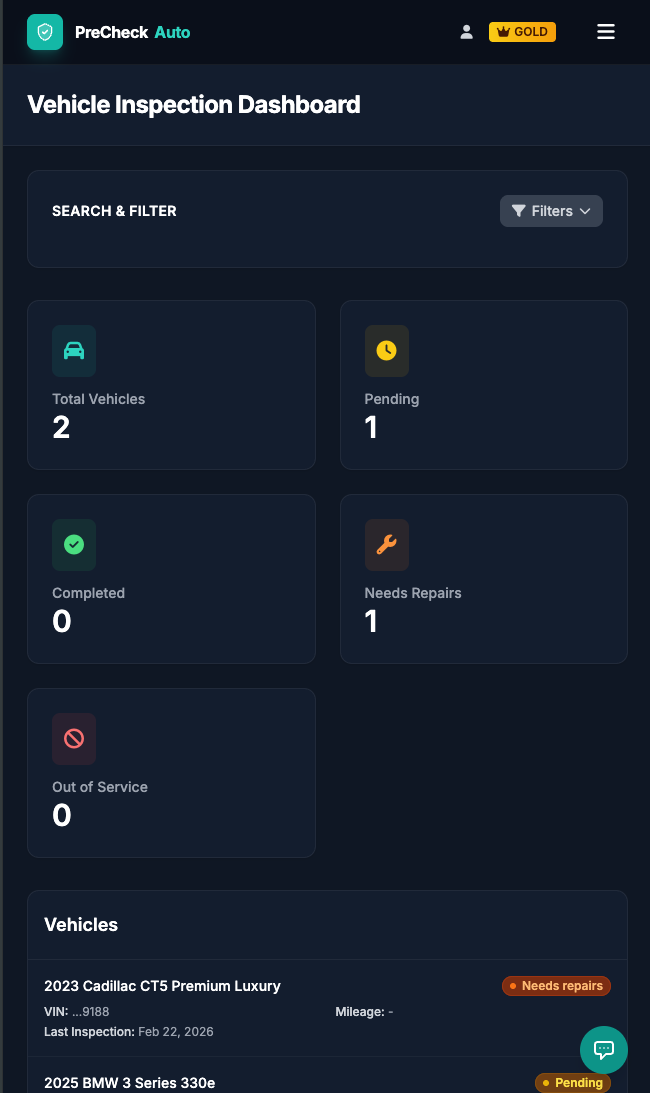Viewport: 650px width, 1093px height.
Task: Open the chat support bubble
Action: pyautogui.click(x=604, y=1049)
